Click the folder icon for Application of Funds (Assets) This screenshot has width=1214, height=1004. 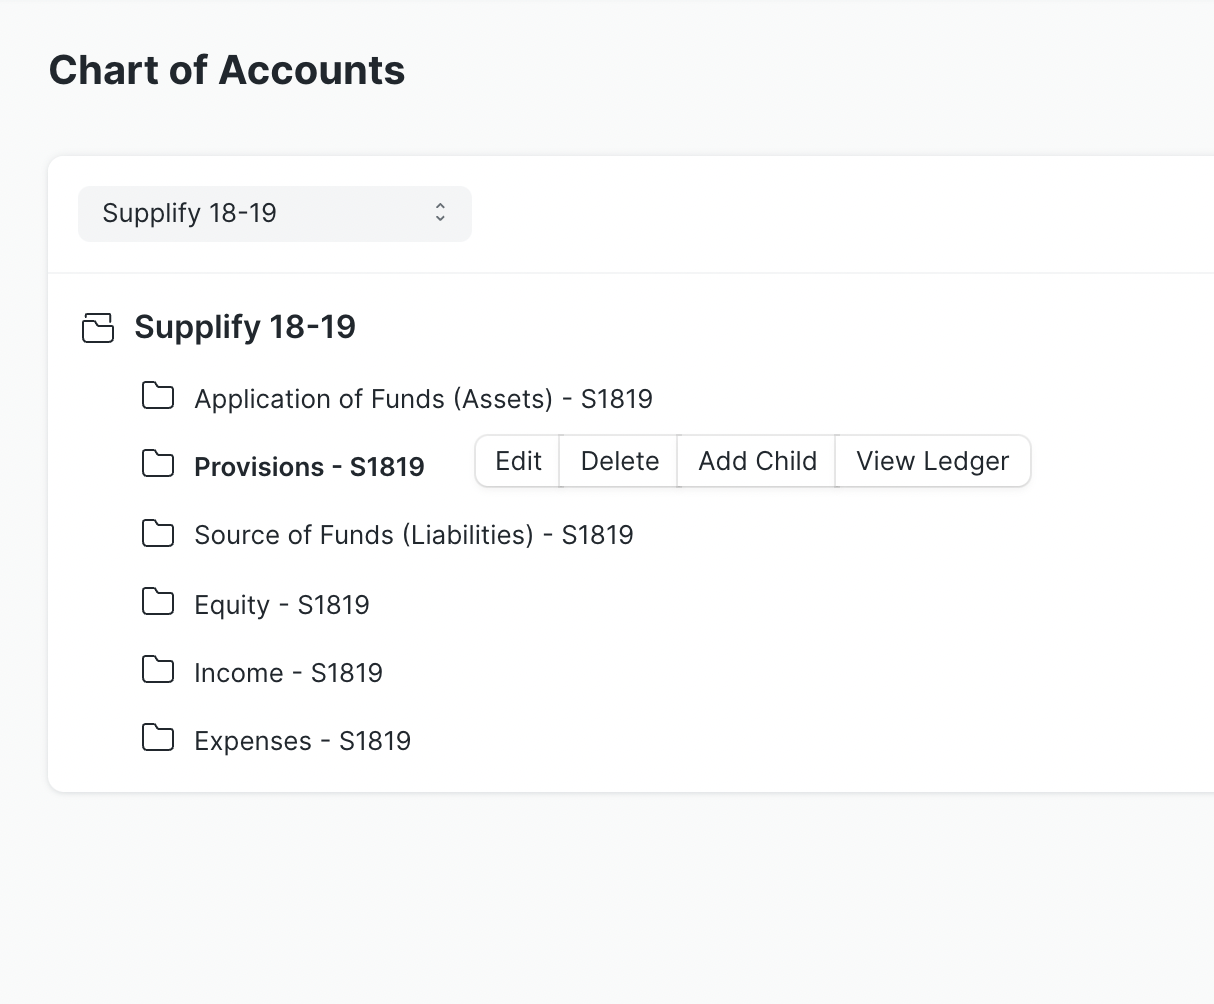point(158,397)
